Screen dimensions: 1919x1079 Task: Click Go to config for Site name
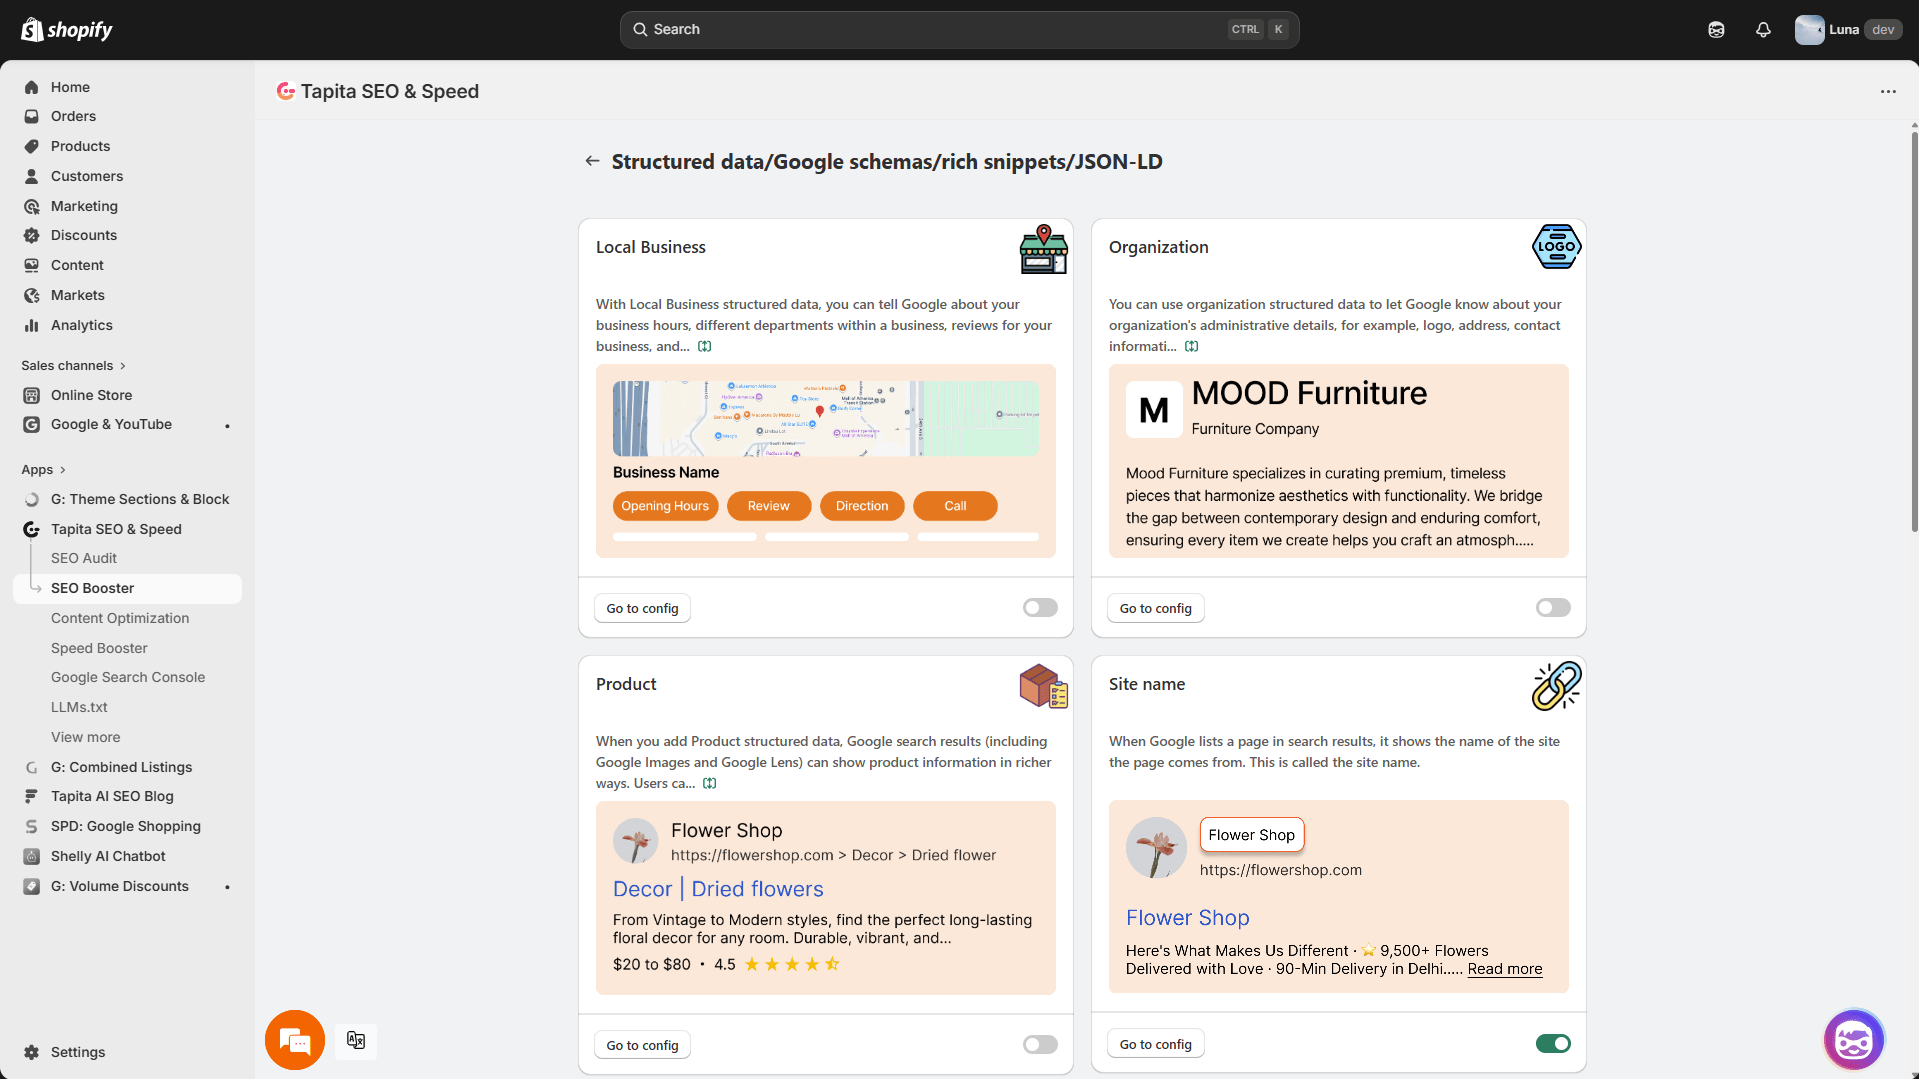click(x=1155, y=1044)
